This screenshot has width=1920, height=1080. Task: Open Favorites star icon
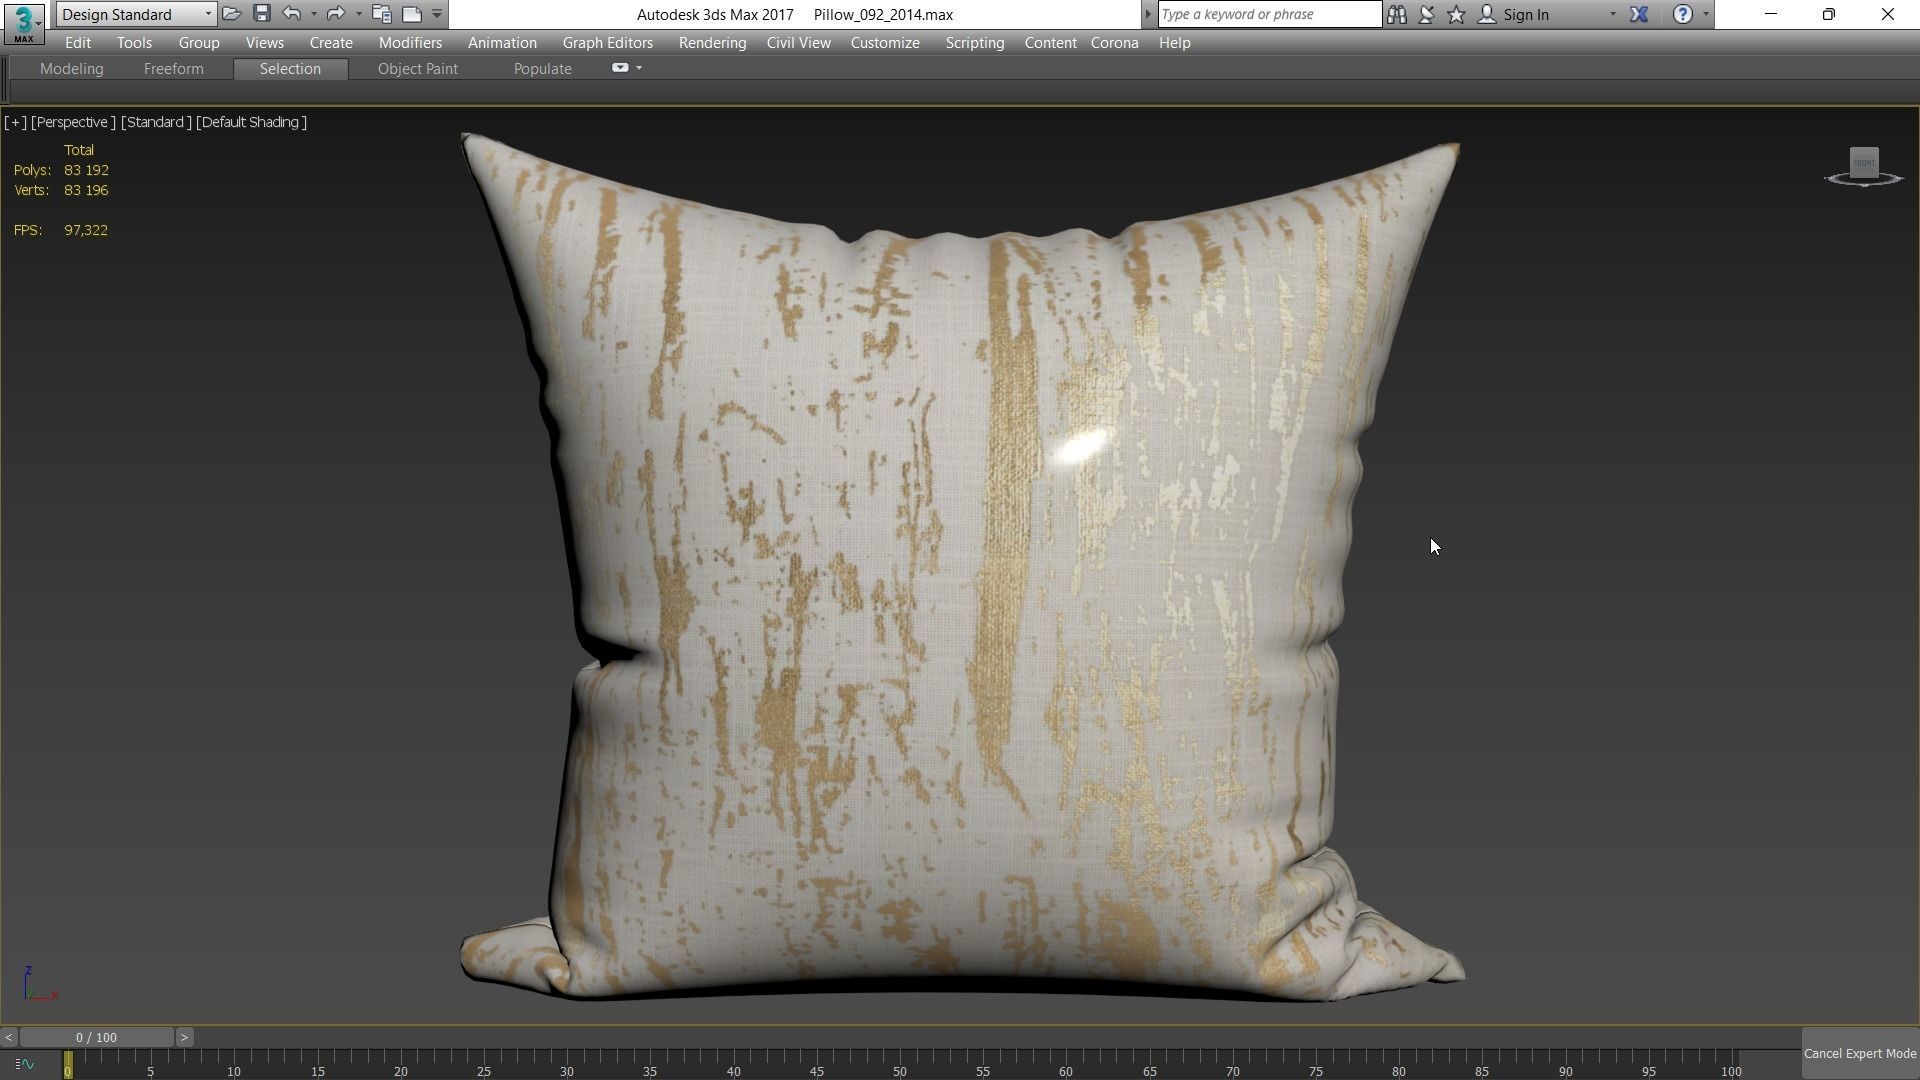click(1457, 14)
